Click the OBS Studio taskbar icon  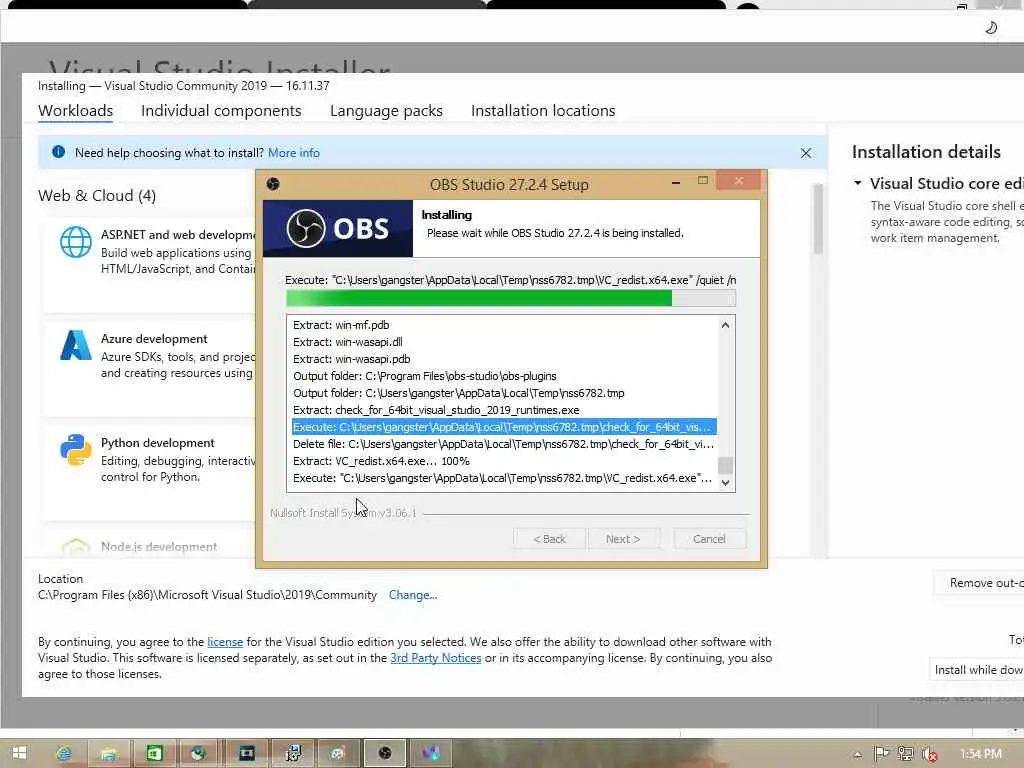[x=385, y=753]
